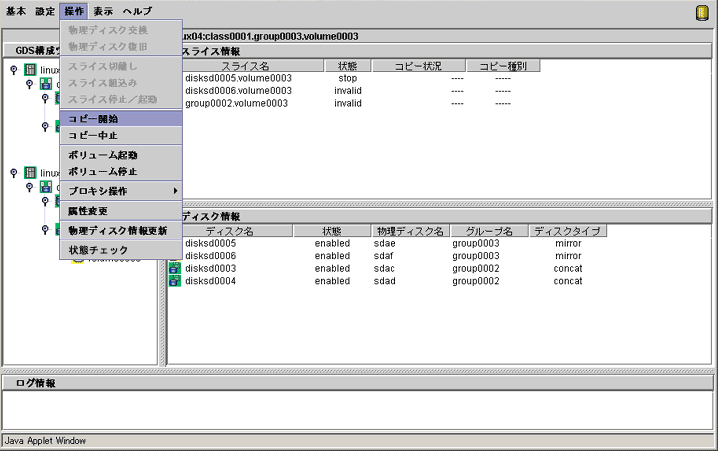Collapse the second linux node tree handle
The width and height of the screenshot is (718, 451).
click(13, 173)
